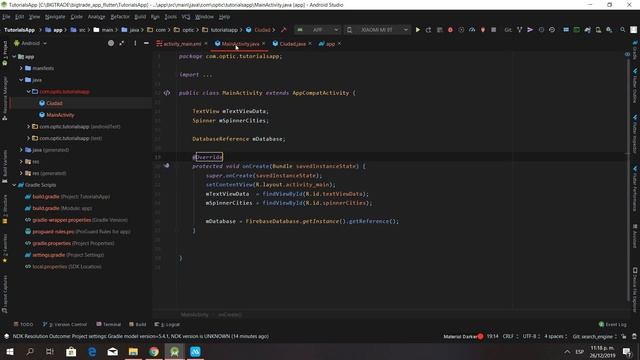This screenshot has width=640, height=360.
Task: Click the Git commit purple arrow icon
Action: tap(530, 30)
